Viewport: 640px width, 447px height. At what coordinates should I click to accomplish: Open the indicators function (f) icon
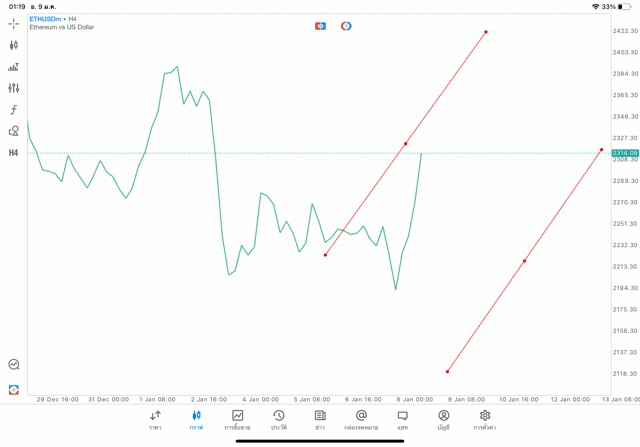[14, 110]
